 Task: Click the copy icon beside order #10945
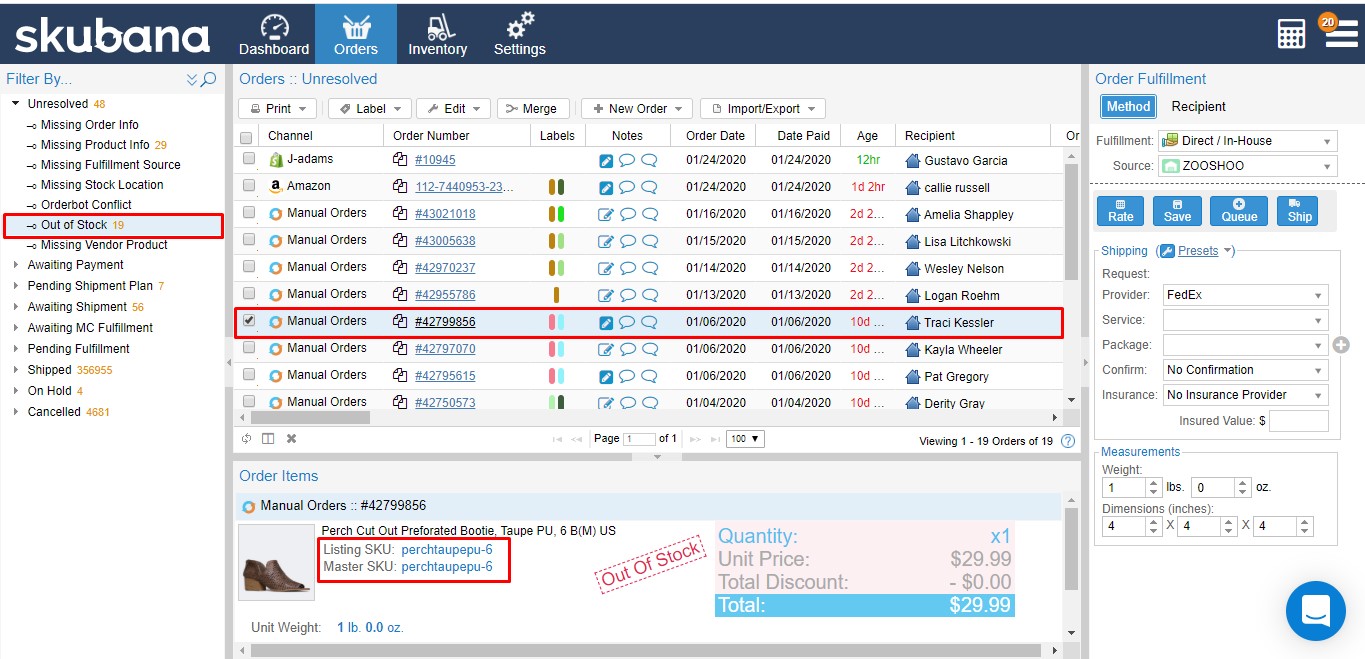400,160
